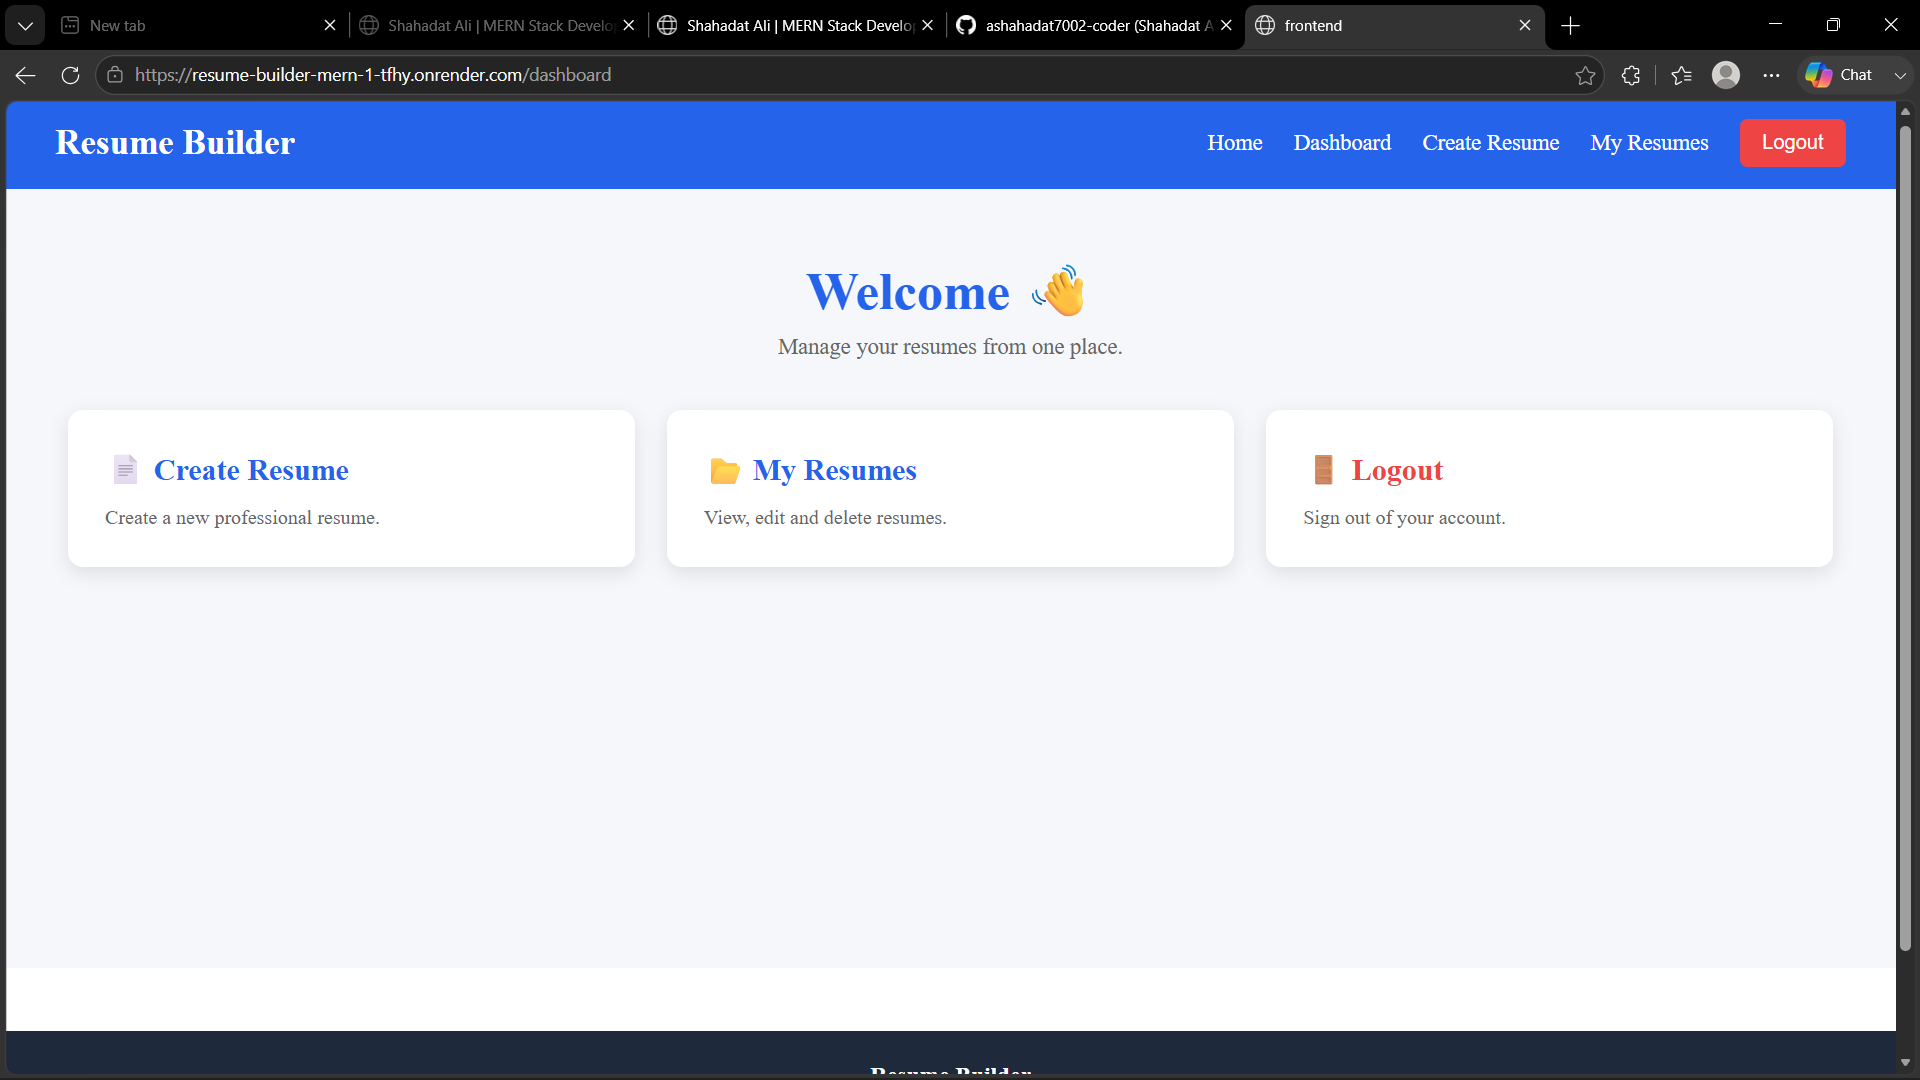1920x1080 pixels.
Task: Reload the page with the refresh icon
Action: tap(70, 75)
